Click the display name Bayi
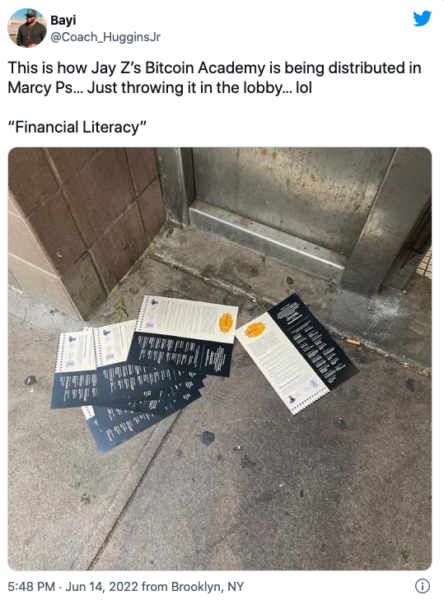Screen dimensions: 444x600 (63, 20)
